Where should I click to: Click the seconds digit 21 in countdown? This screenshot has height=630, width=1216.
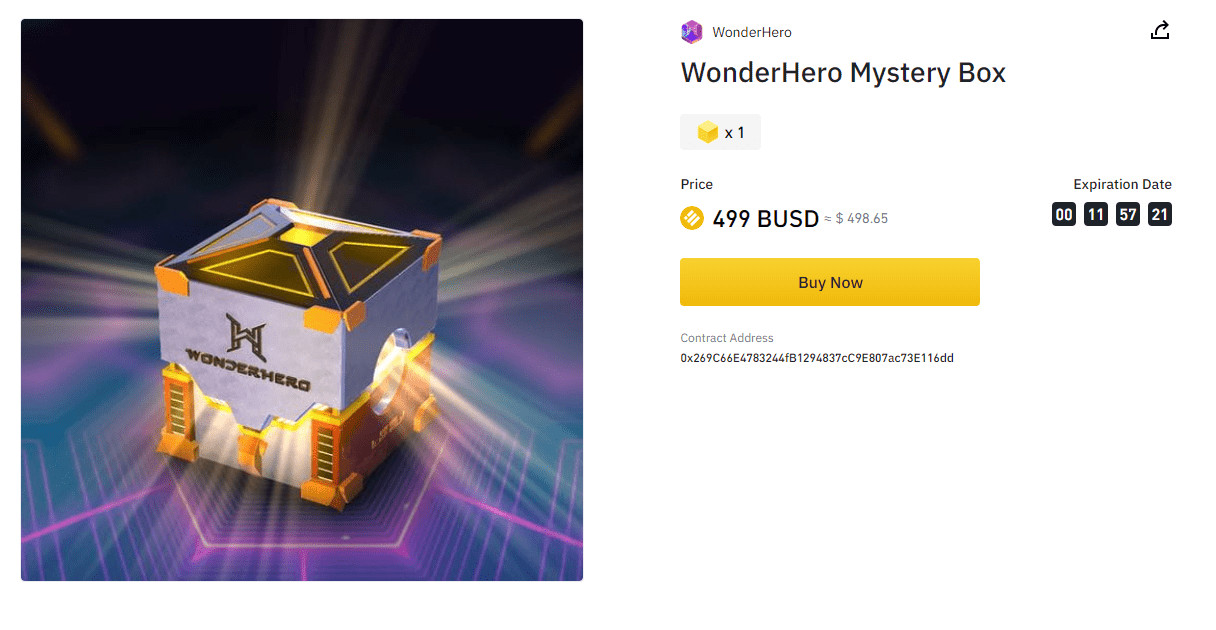[1160, 214]
